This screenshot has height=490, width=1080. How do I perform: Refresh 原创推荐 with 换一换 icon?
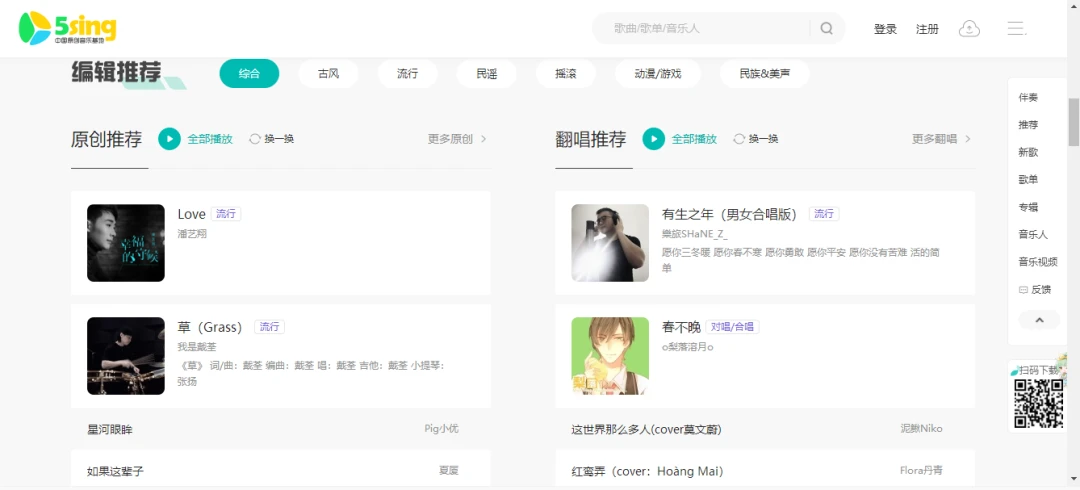click(x=255, y=139)
